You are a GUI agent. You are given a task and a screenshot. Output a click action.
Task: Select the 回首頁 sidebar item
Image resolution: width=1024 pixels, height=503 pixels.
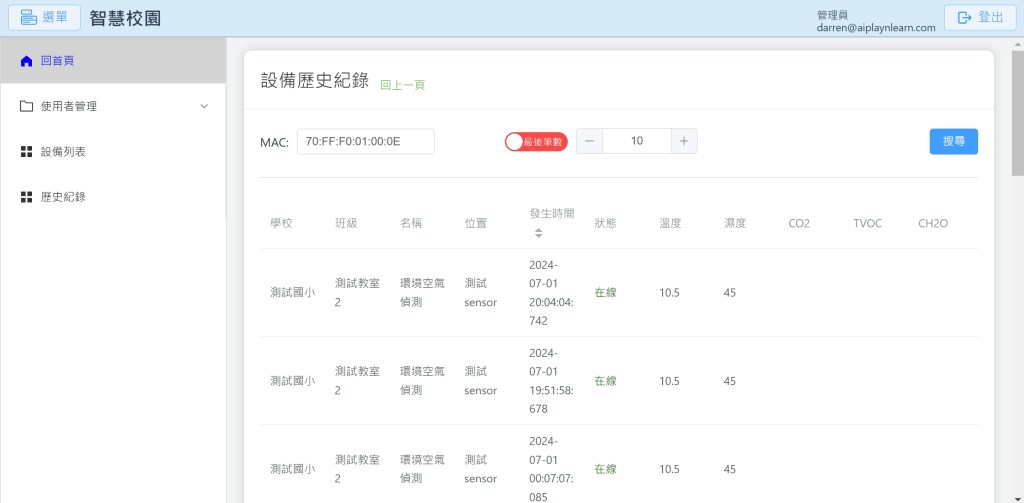pyautogui.click(x=57, y=61)
